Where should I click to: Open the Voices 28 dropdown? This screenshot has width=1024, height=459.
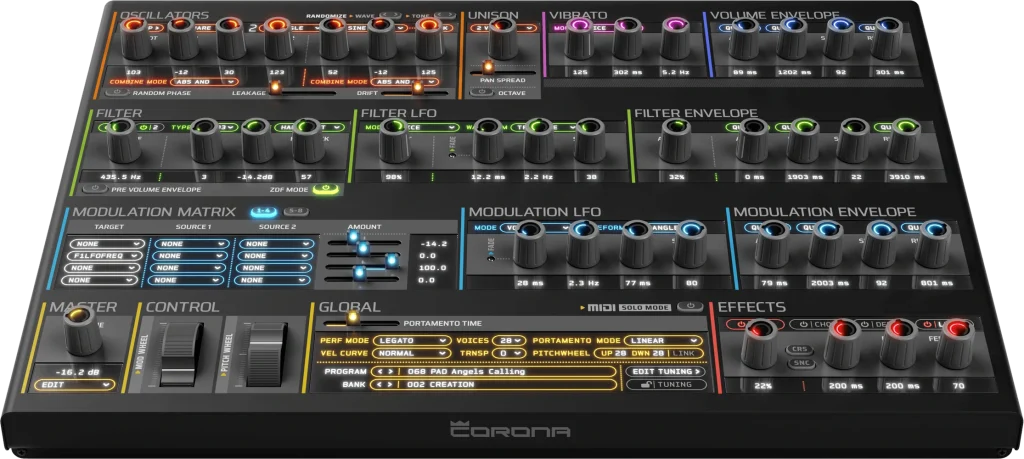pos(509,340)
